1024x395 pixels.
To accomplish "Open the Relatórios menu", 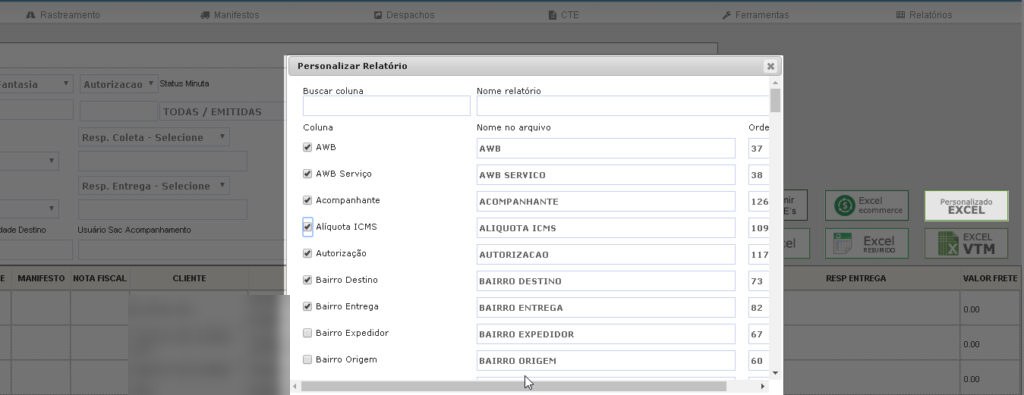I will click(x=923, y=15).
